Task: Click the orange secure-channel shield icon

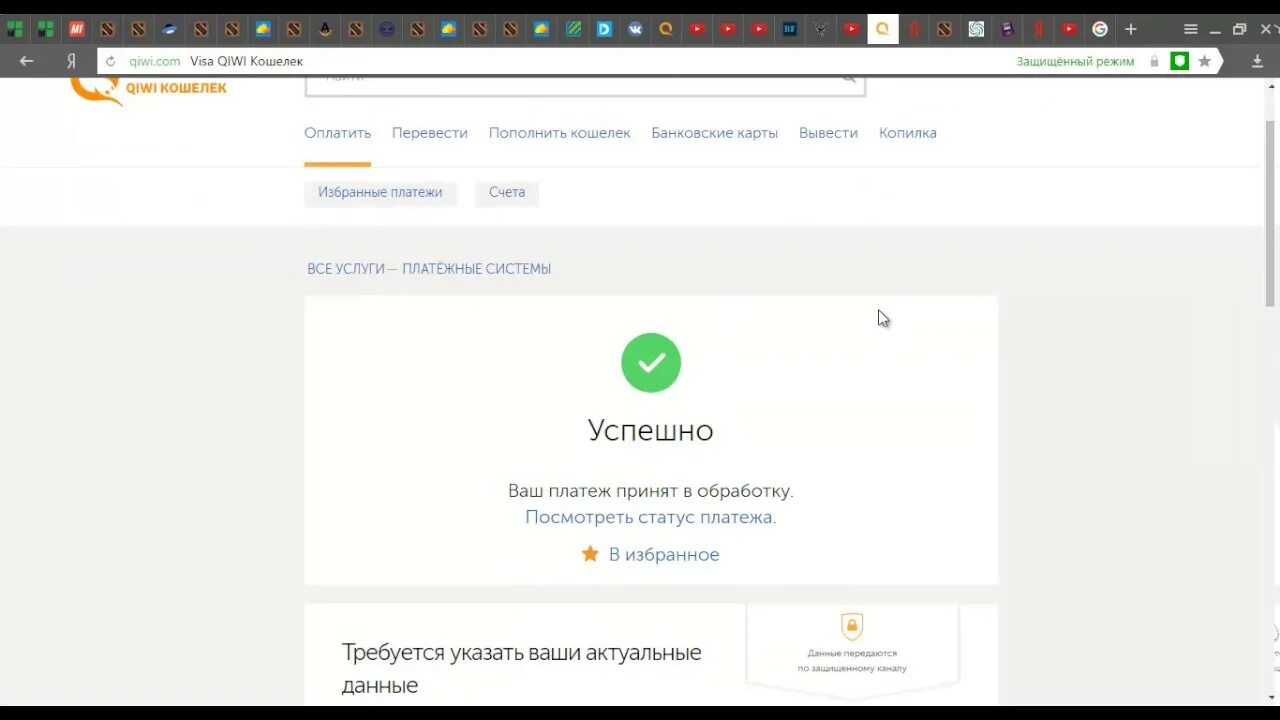Action: tap(852, 627)
